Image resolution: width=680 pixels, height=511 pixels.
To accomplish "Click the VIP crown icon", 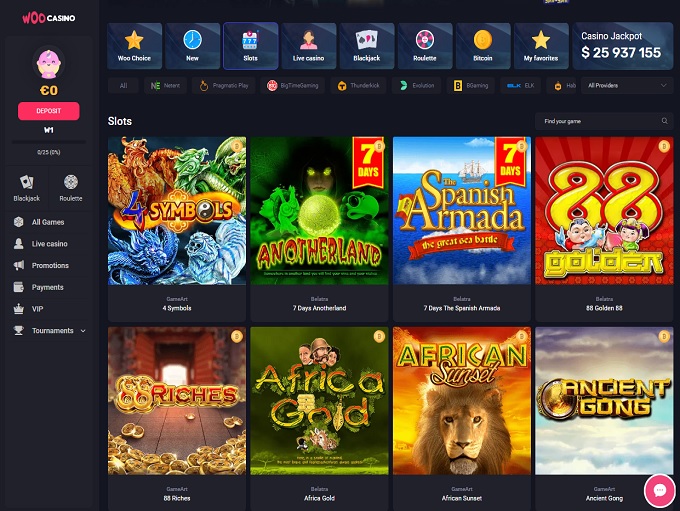I will click(x=19, y=309).
